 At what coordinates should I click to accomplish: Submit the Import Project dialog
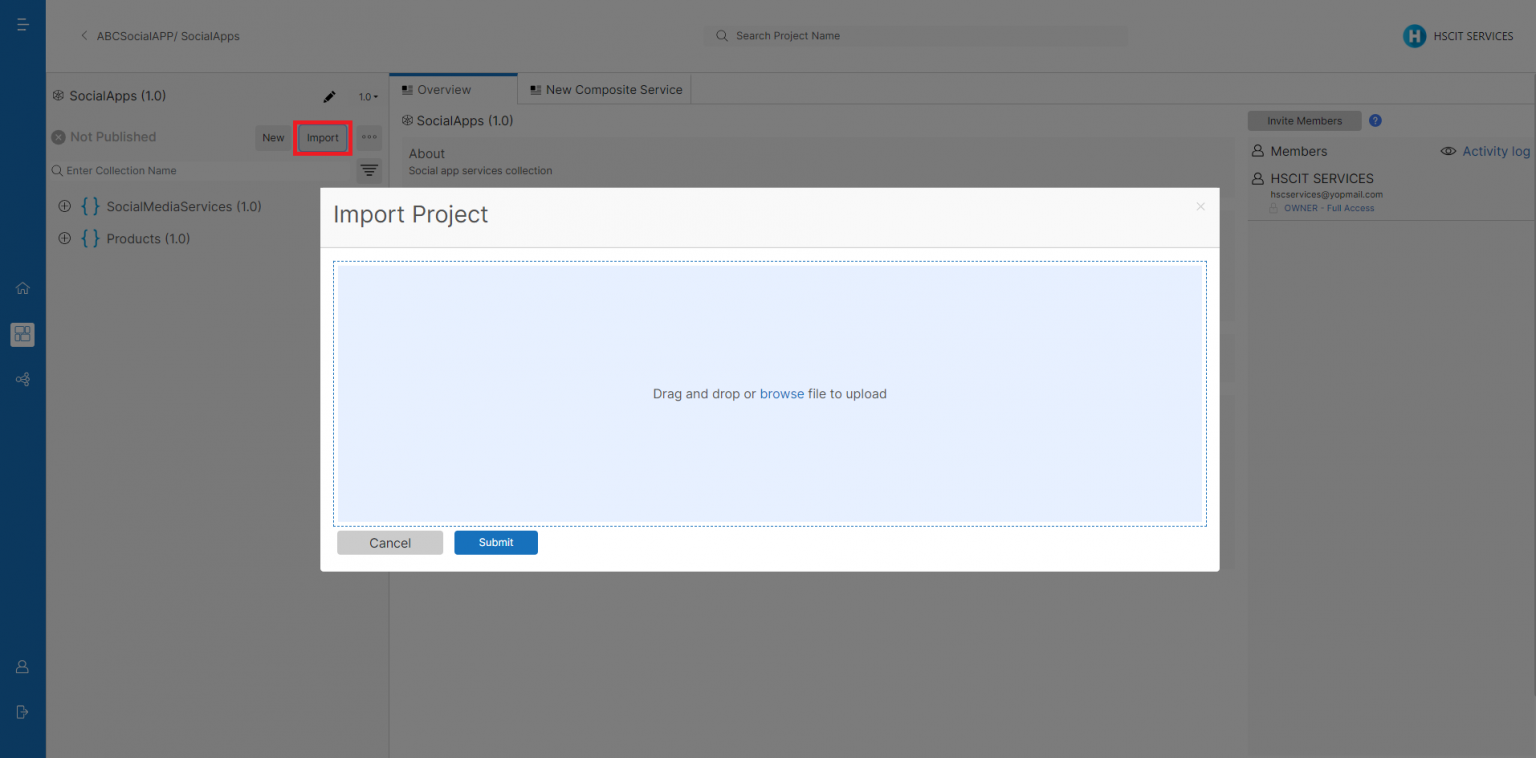(496, 542)
